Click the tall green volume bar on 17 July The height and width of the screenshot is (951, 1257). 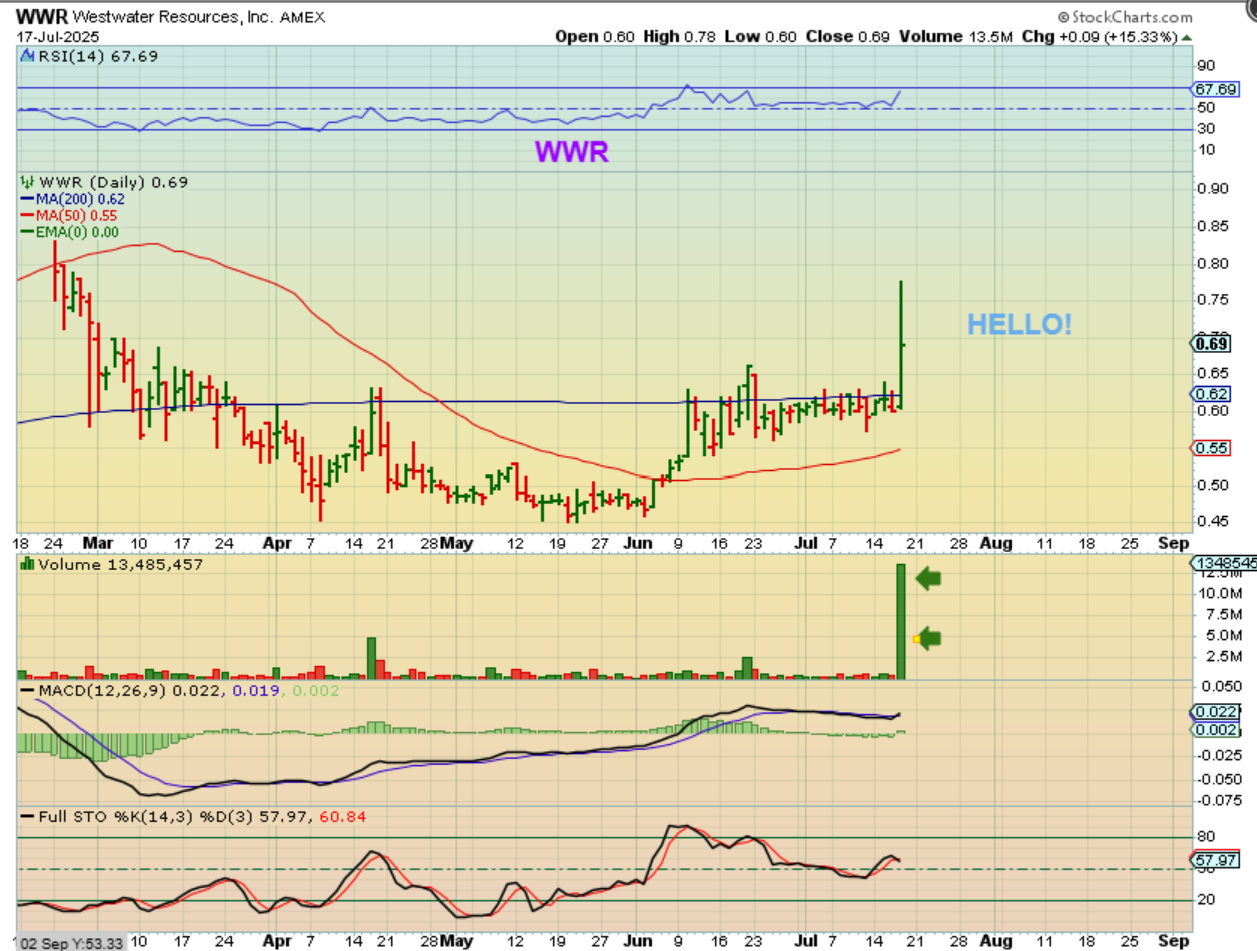pos(901,622)
